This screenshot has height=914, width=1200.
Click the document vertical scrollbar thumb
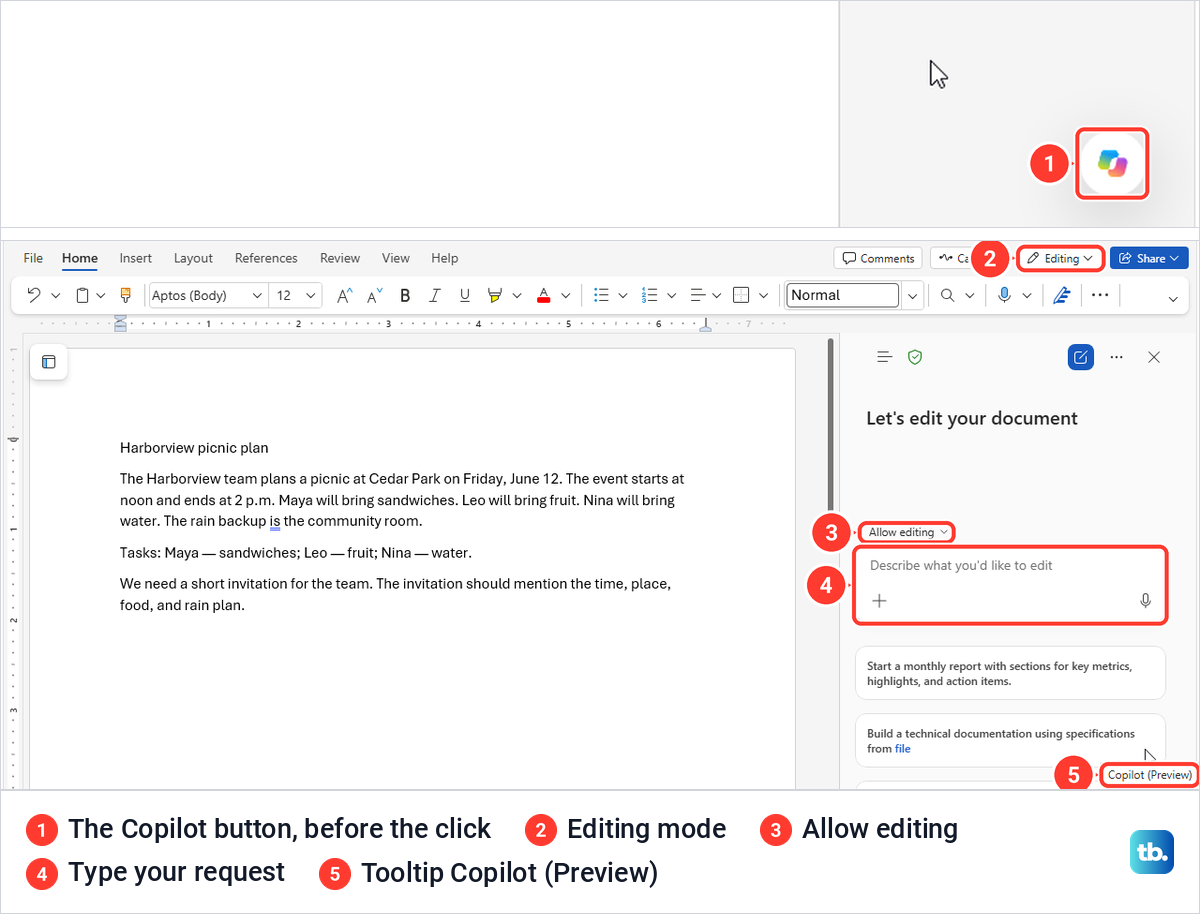[830, 424]
